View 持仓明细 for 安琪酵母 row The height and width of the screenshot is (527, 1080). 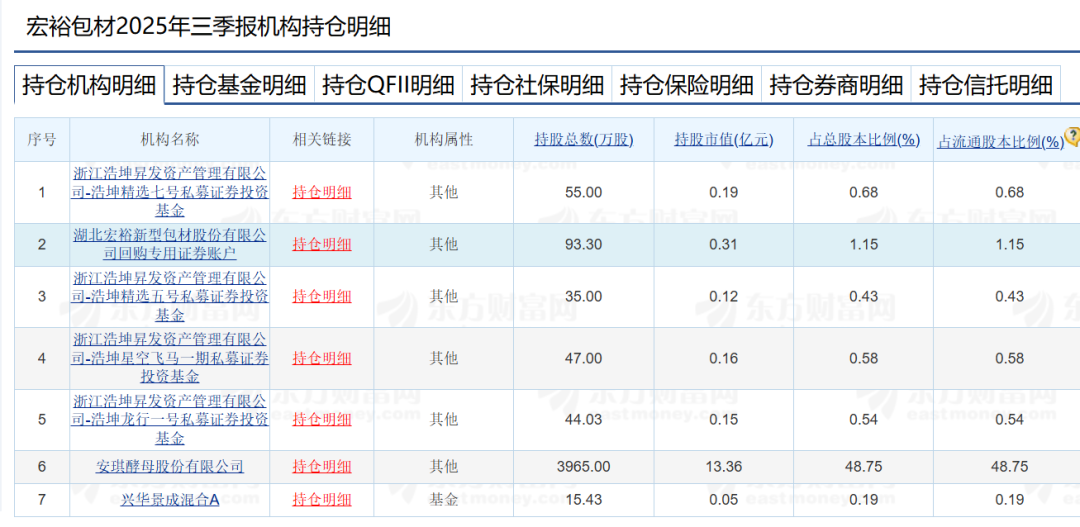click(322, 467)
